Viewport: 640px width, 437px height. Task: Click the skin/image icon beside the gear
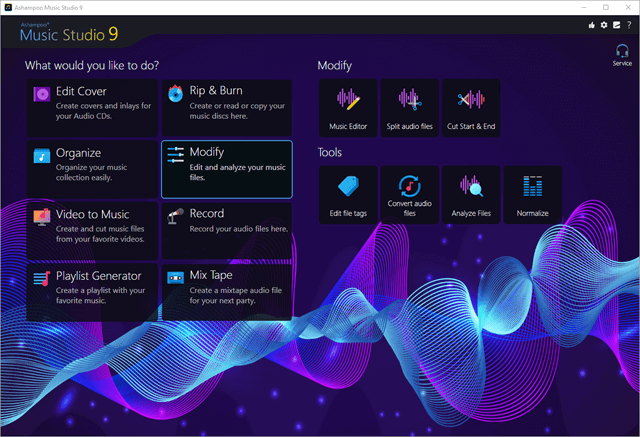pyautogui.click(x=616, y=25)
